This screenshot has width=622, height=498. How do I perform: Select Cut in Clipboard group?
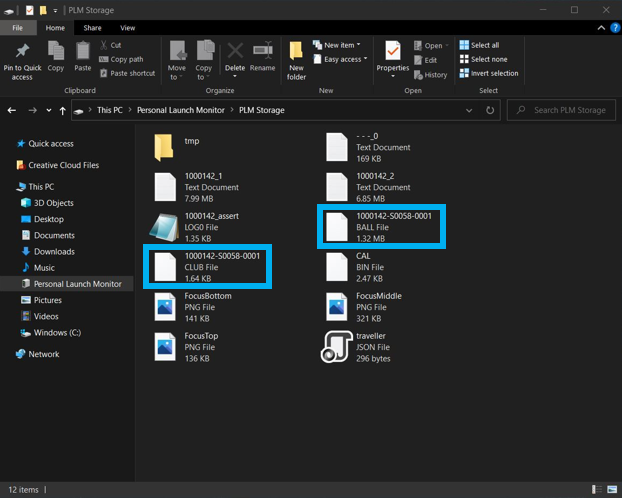[111, 45]
